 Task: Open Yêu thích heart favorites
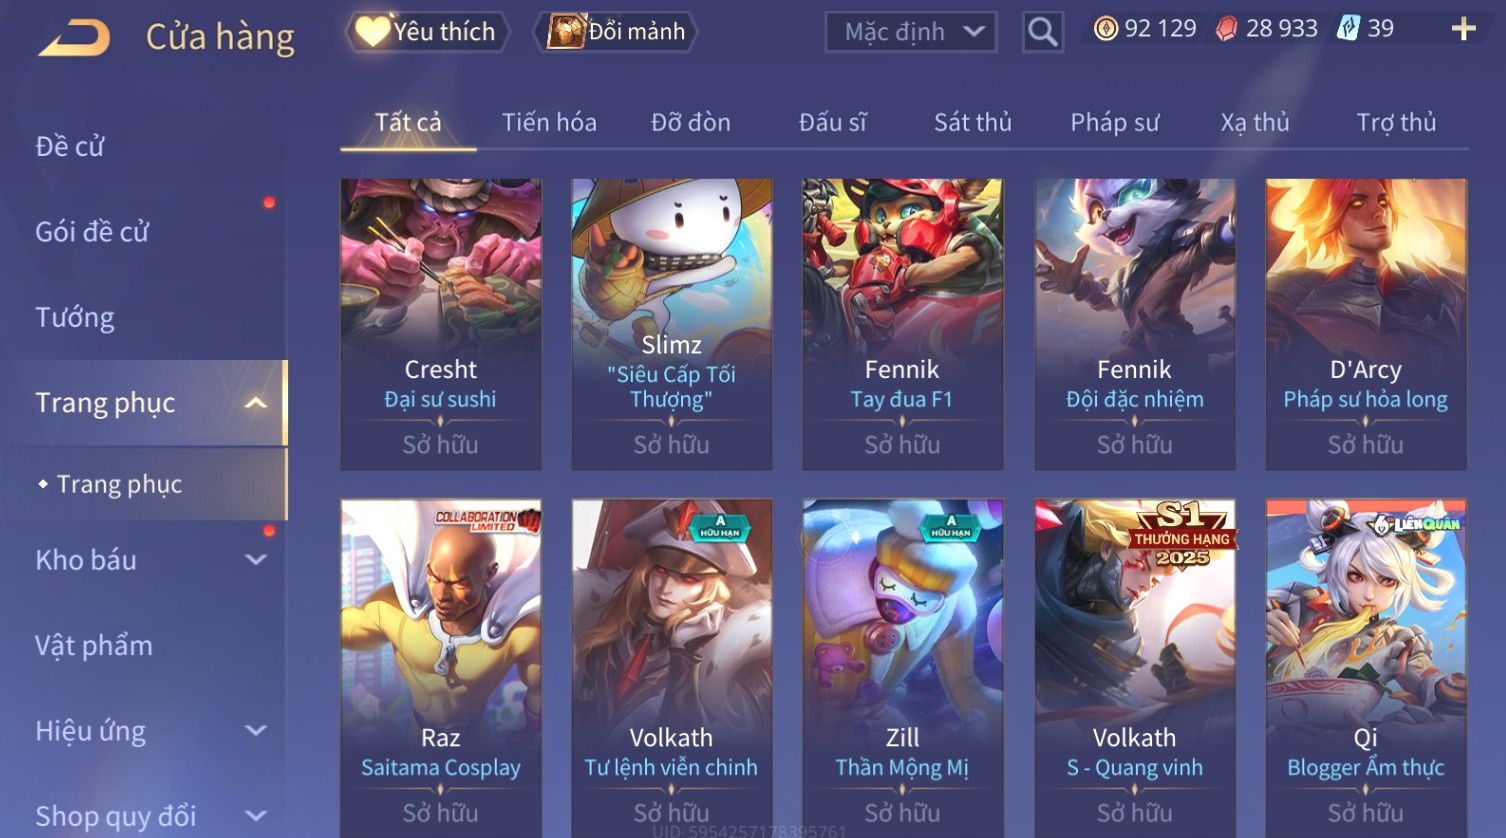point(427,32)
